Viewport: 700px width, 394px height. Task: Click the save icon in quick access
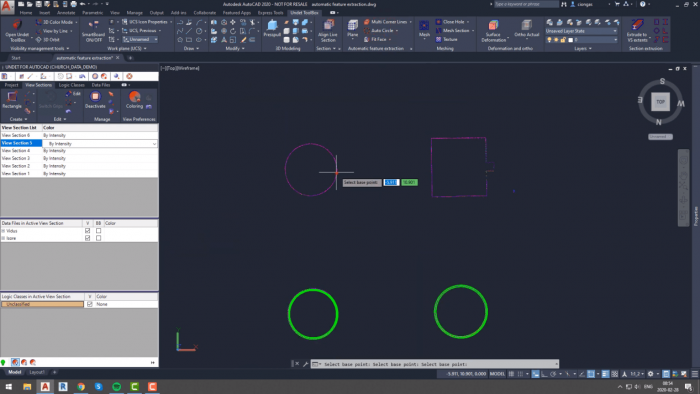click(x=38, y=4)
